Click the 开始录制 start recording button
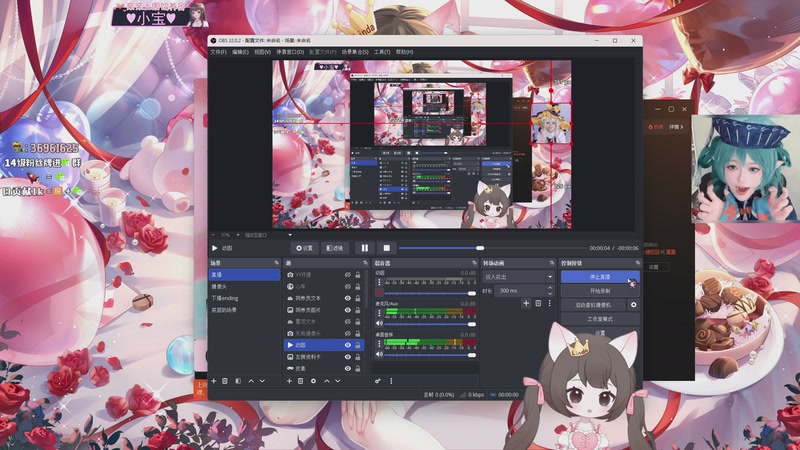This screenshot has width=800, height=450. (600, 291)
